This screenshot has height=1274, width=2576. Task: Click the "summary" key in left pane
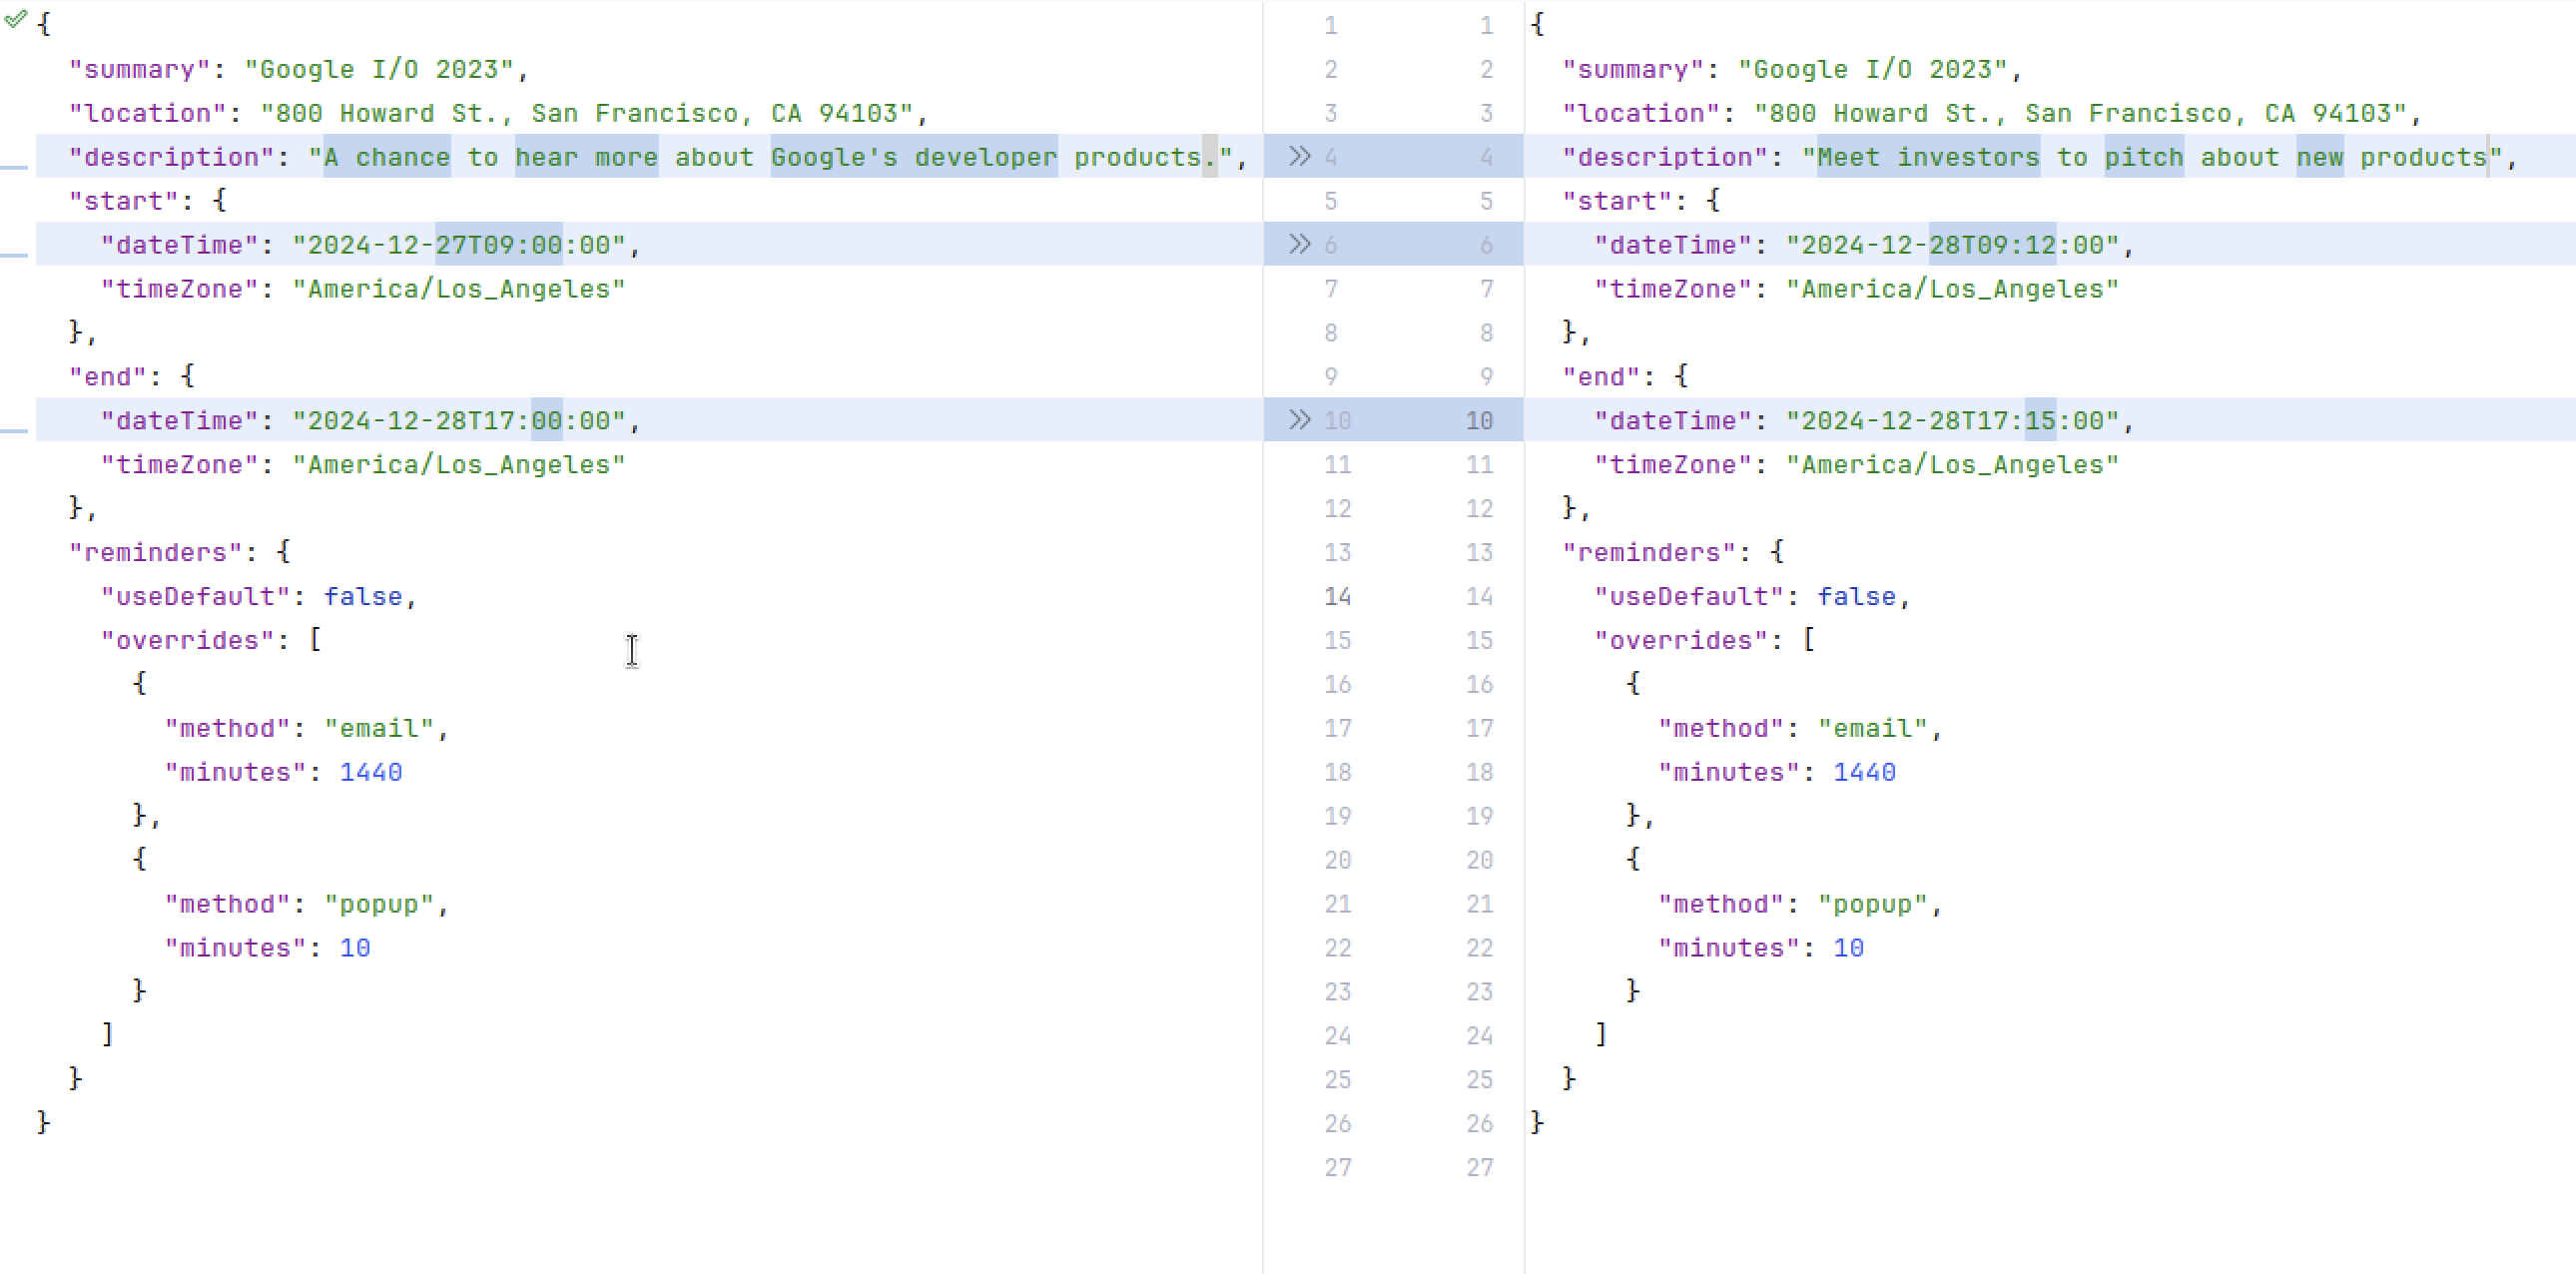pyautogui.click(x=140, y=69)
